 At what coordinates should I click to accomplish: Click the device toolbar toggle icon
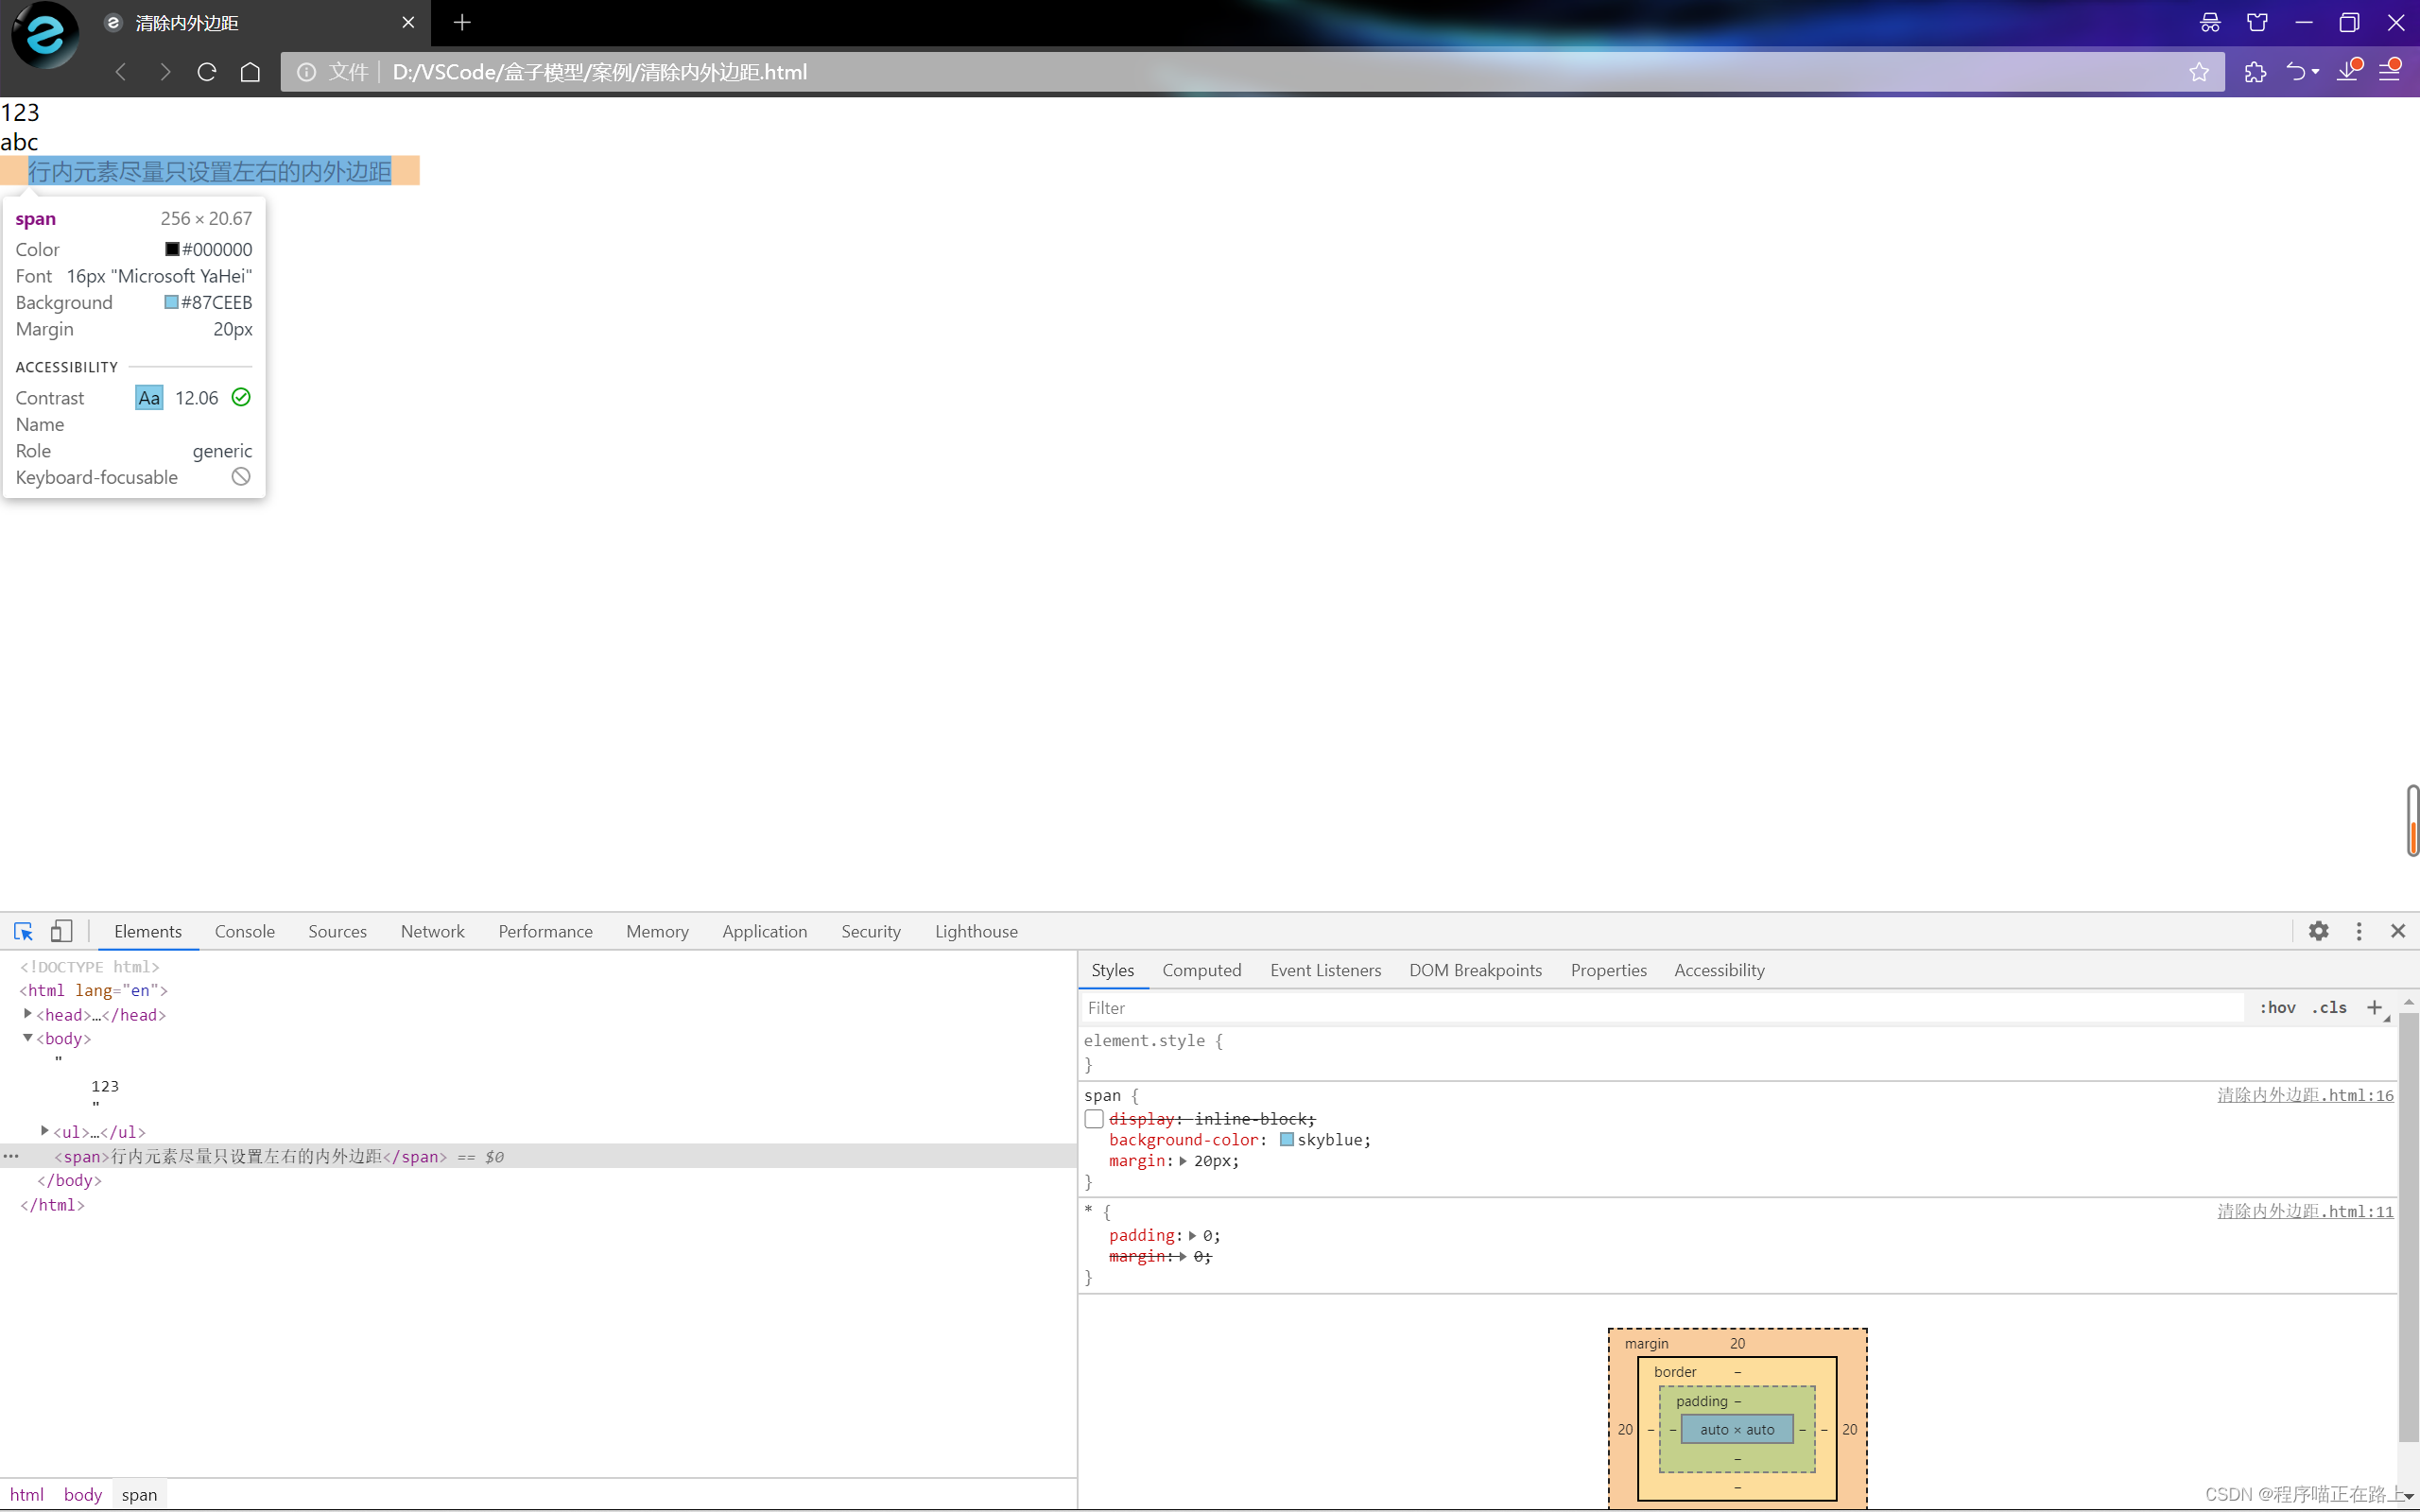[x=61, y=930]
